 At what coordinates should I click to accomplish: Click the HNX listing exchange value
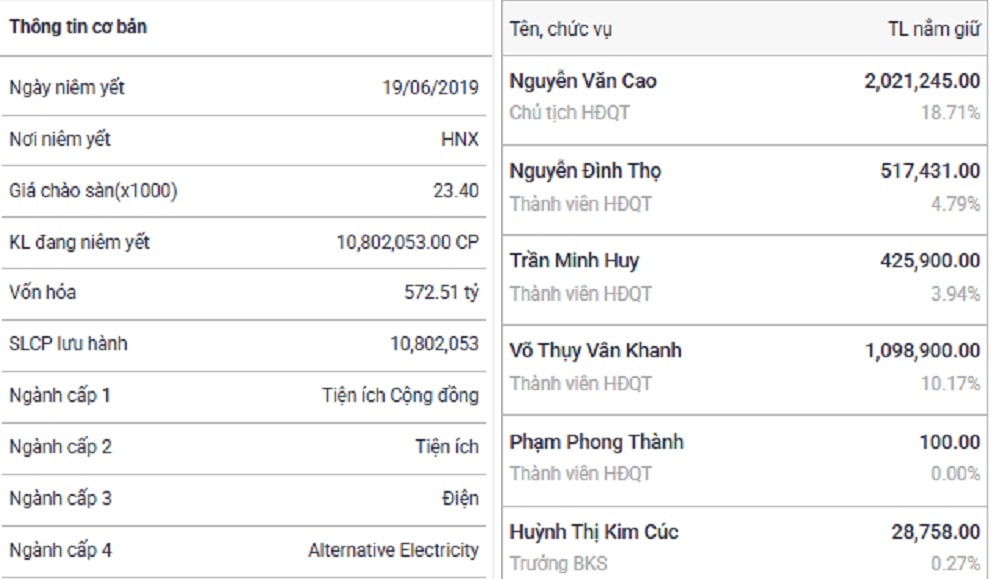tap(460, 139)
